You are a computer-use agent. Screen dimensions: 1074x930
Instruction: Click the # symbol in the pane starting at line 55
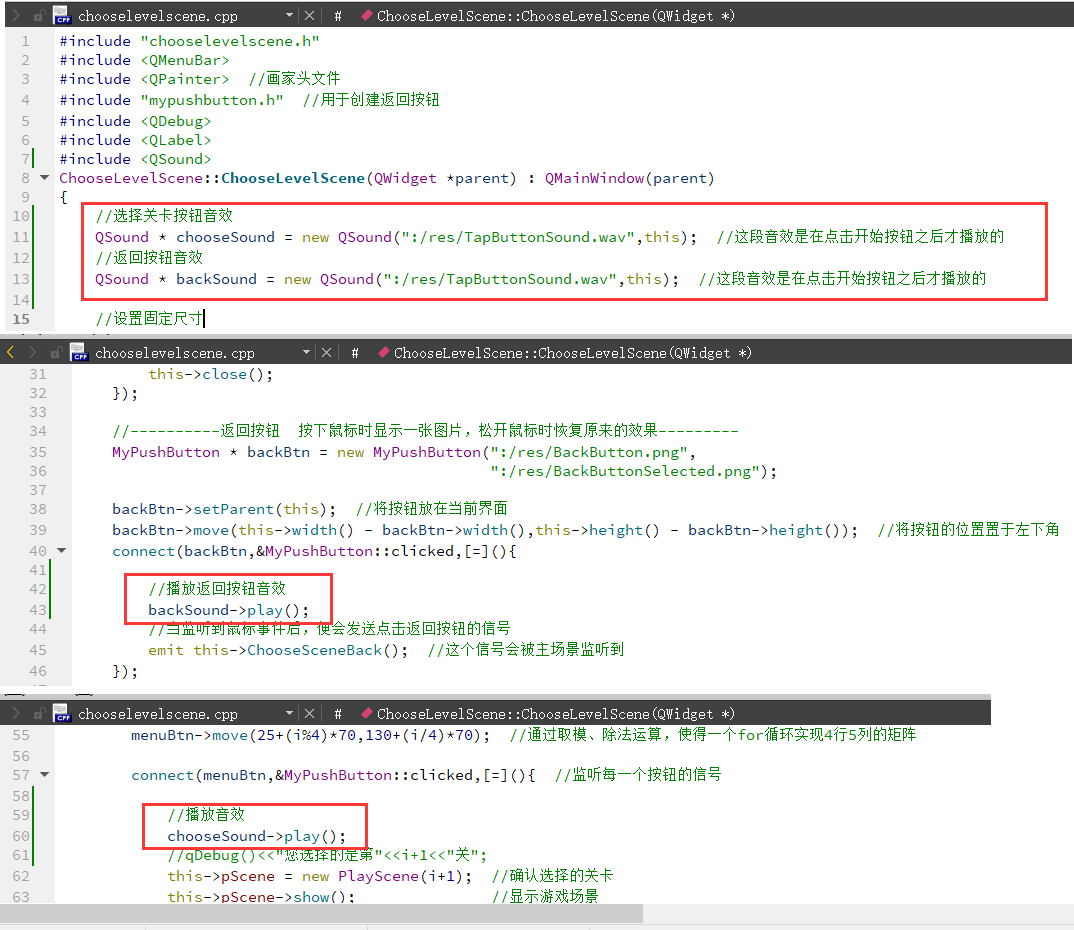coord(338,714)
